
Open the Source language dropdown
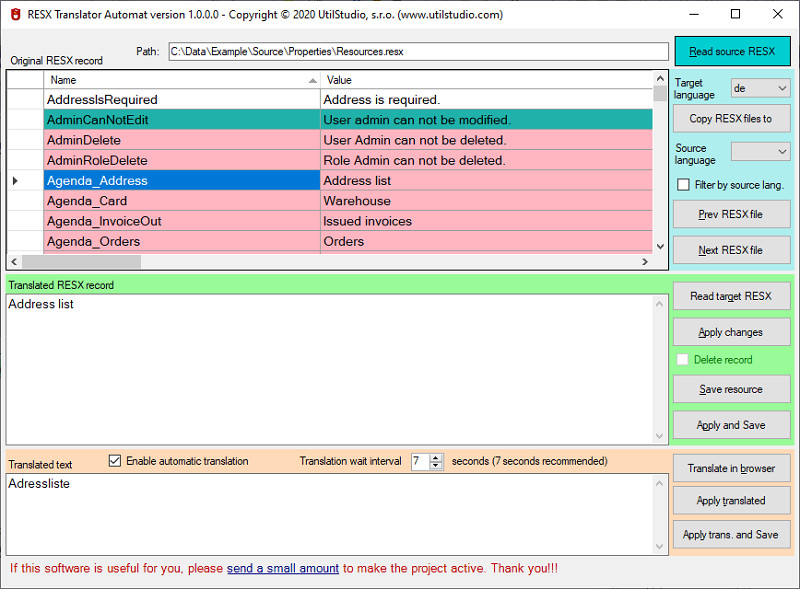click(760, 152)
